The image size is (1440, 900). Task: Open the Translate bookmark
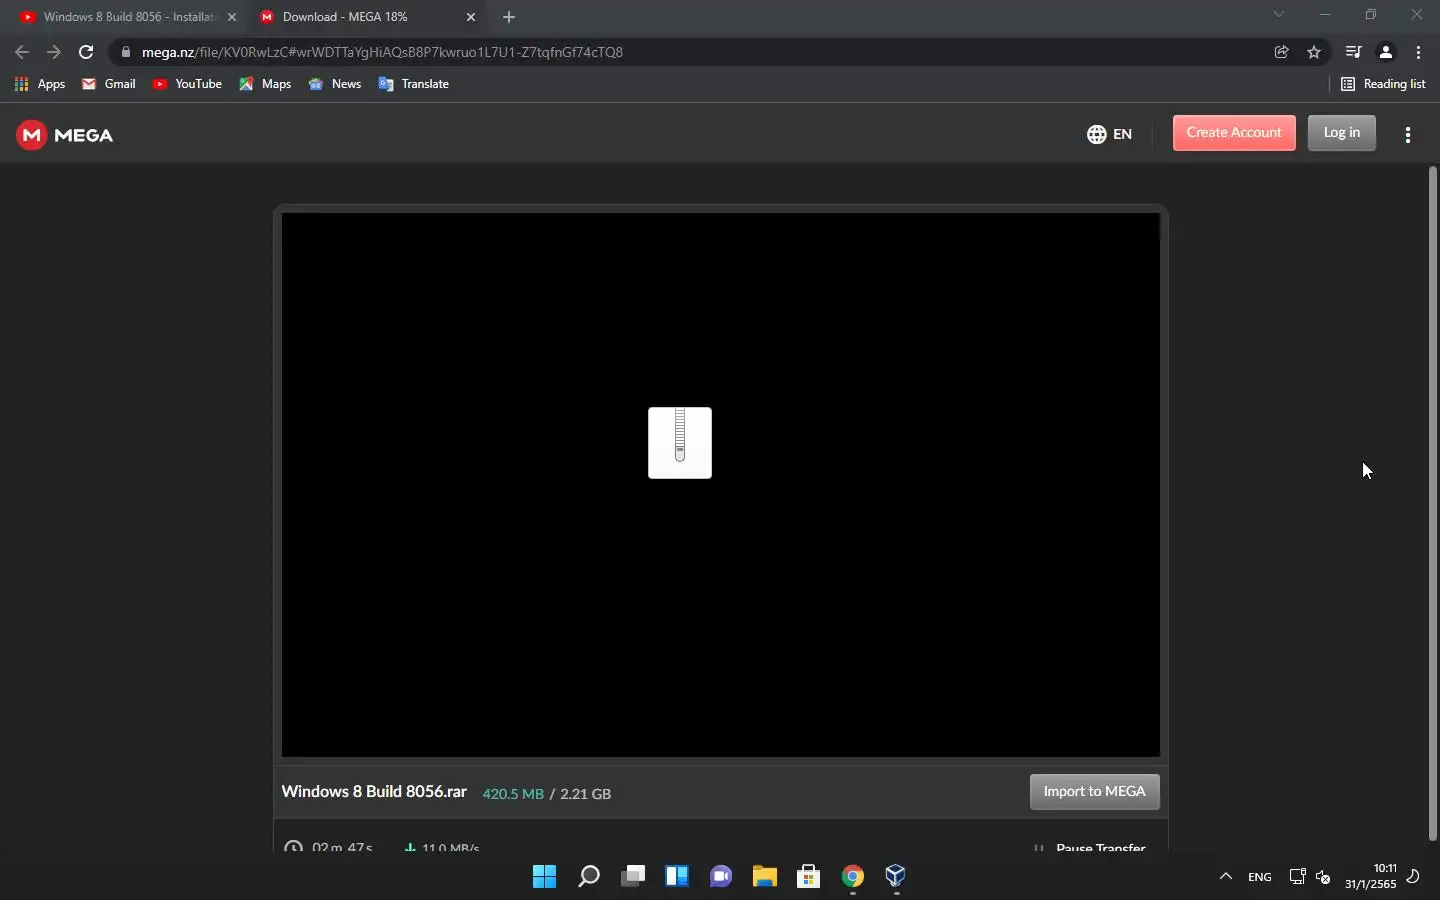[x=413, y=84]
